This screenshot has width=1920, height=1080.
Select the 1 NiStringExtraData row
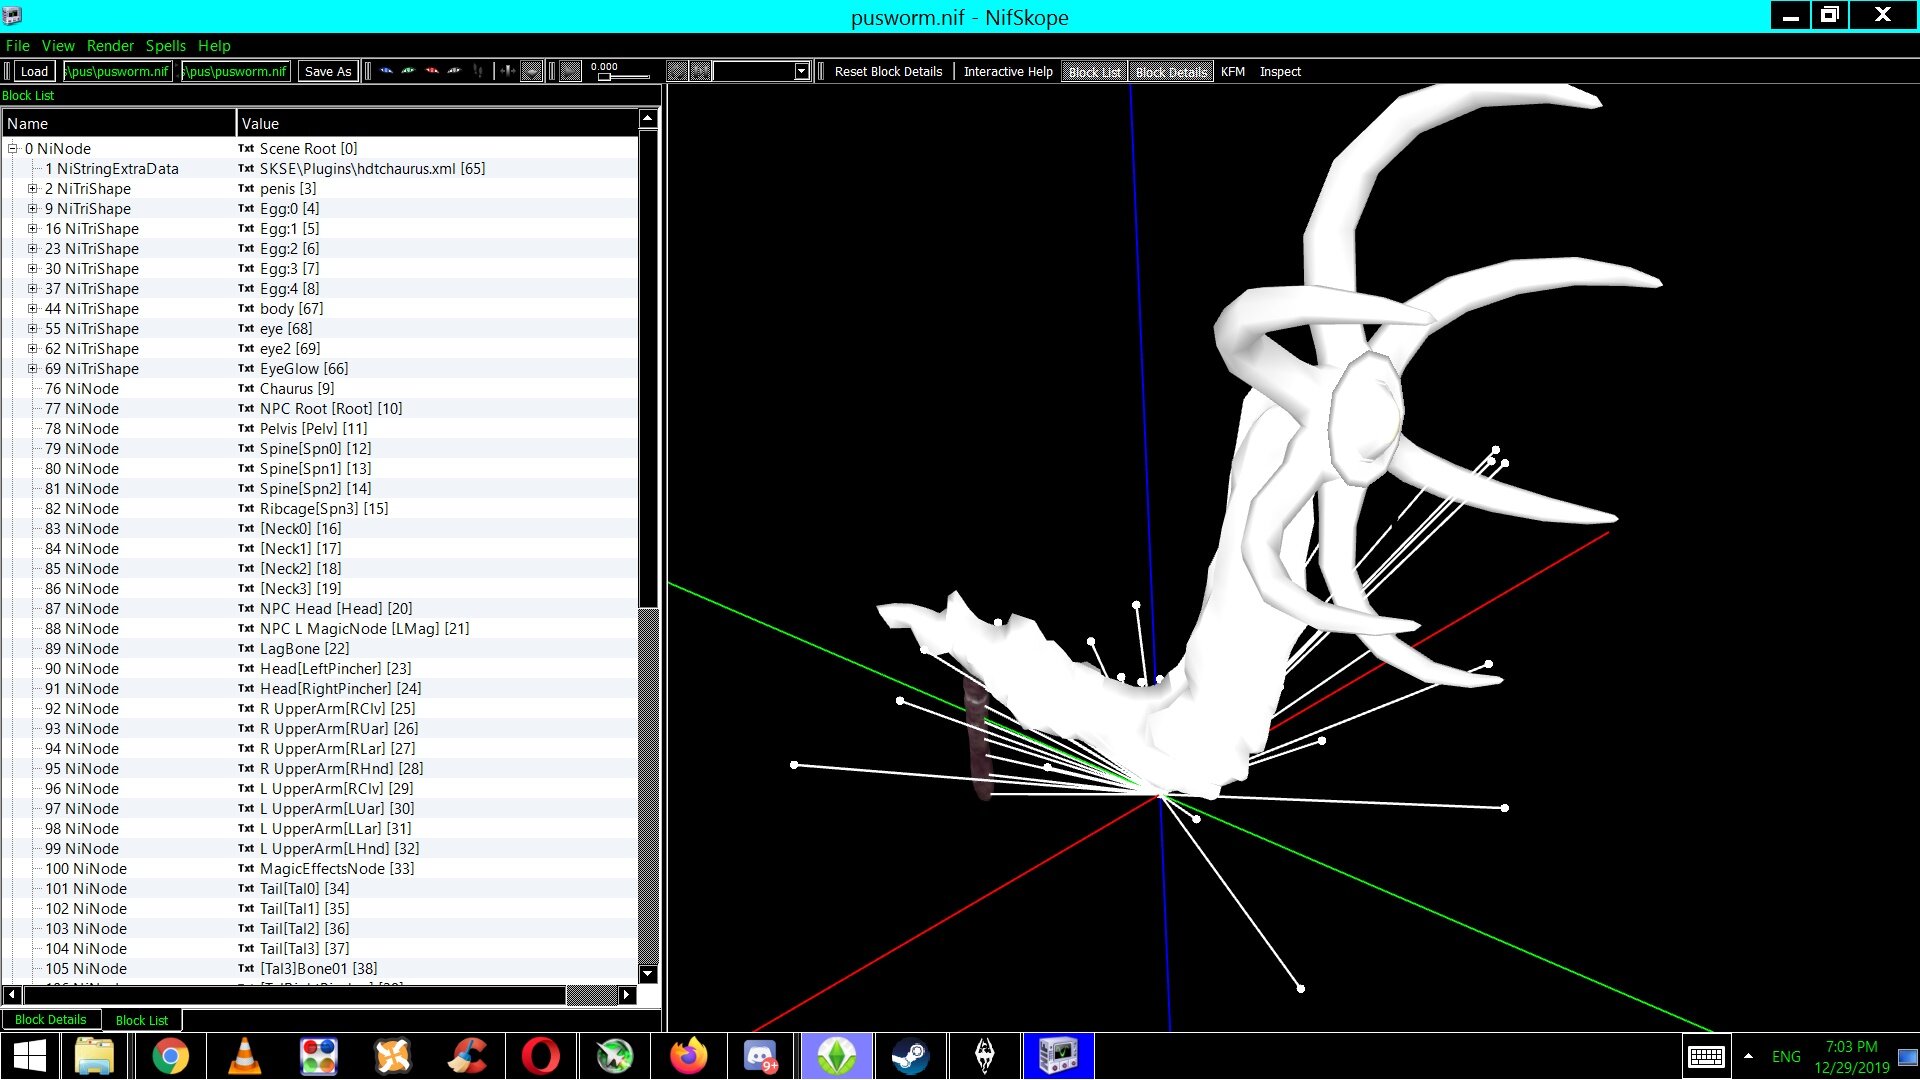(x=320, y=169)
